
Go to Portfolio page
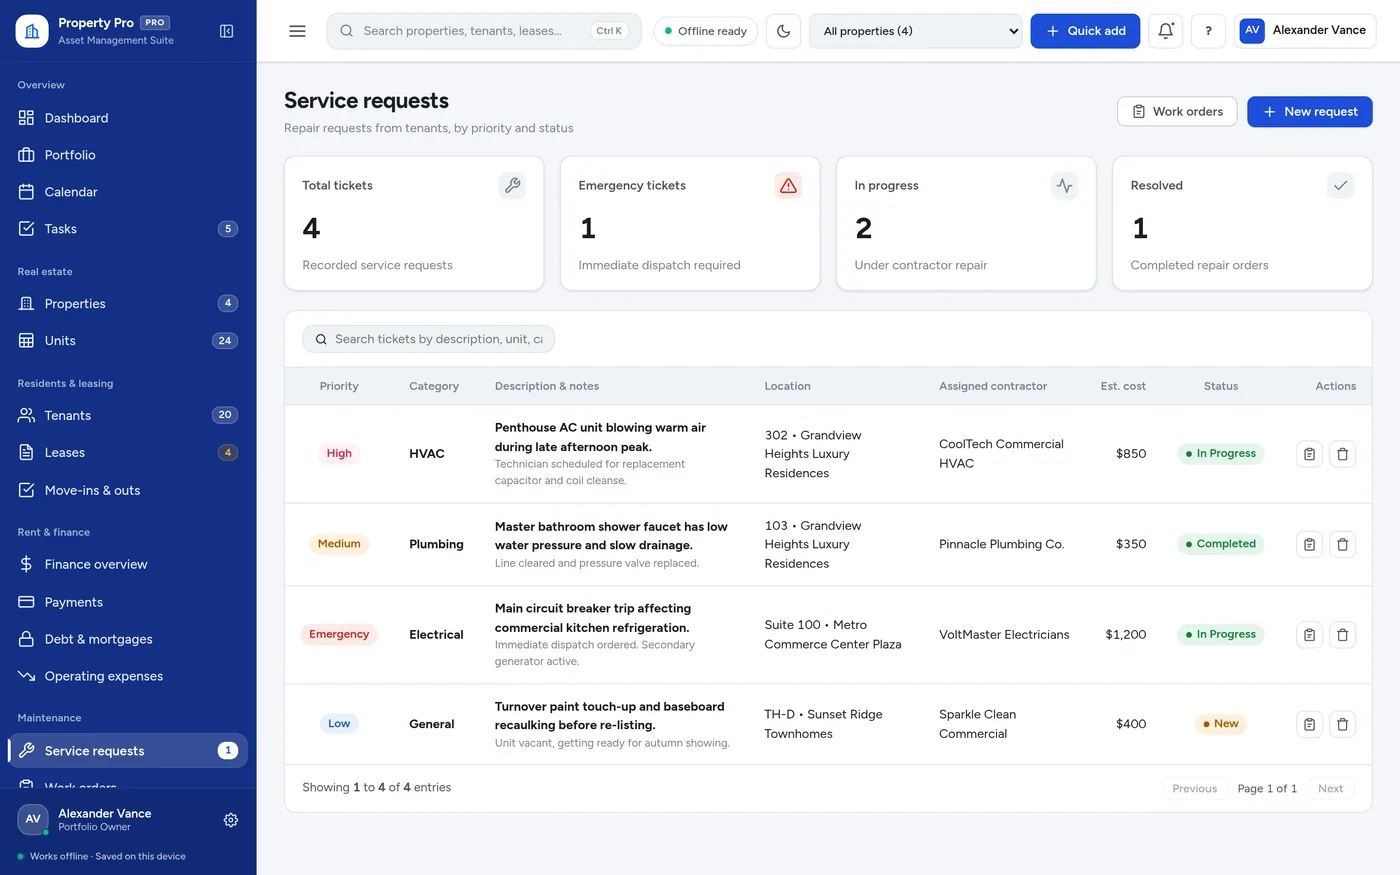pyautogui.click(x=128, y=155)
